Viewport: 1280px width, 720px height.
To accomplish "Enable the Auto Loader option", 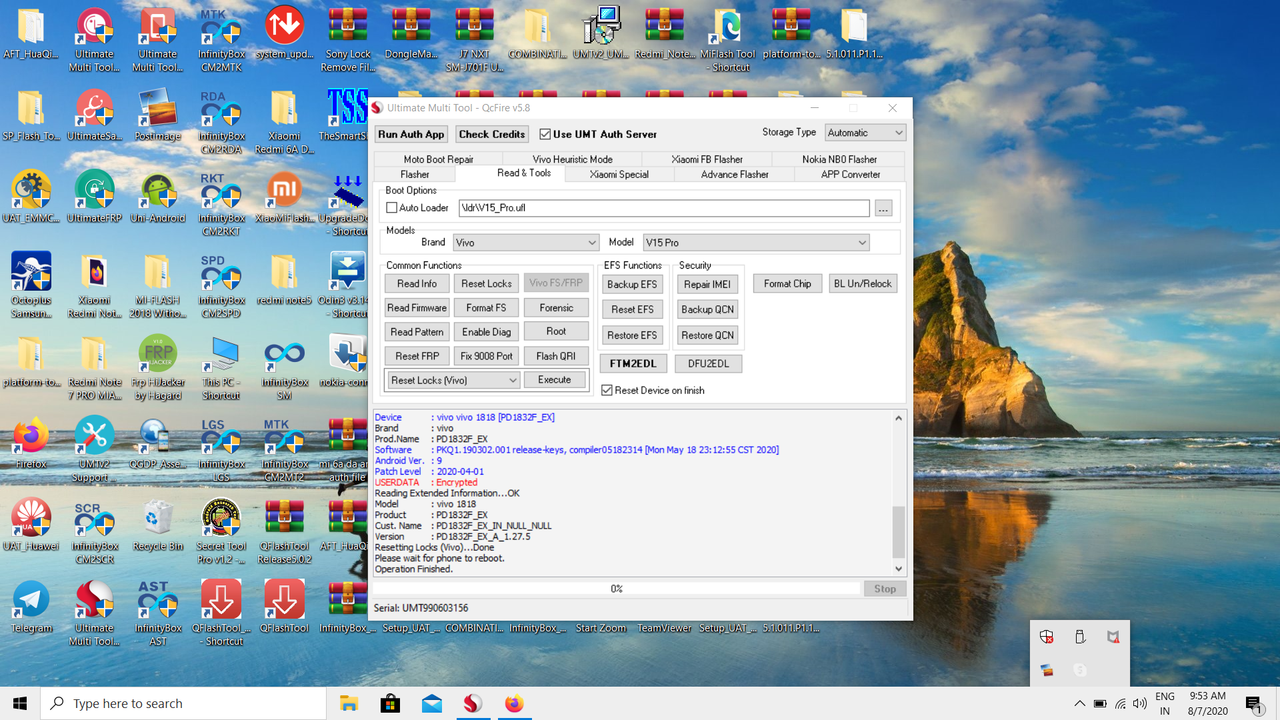I will (x=391, y=207).
